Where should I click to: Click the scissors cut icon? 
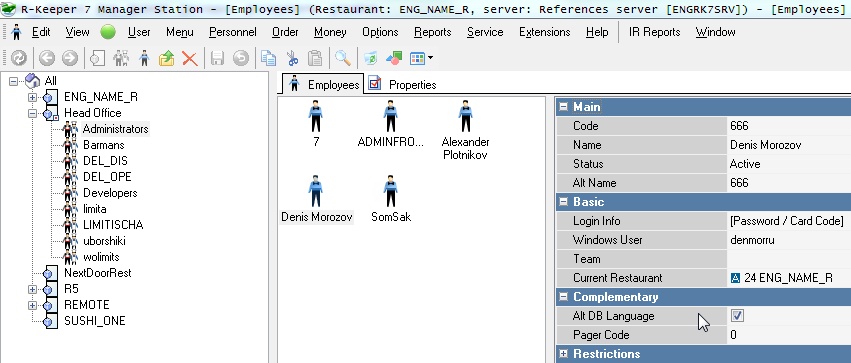point(292,58)
